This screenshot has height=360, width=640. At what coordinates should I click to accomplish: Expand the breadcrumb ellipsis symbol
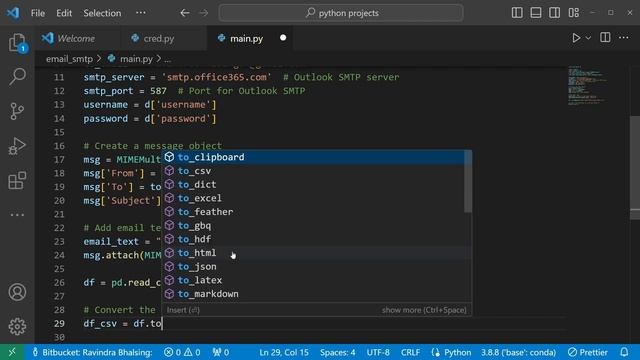coord(168,60)
